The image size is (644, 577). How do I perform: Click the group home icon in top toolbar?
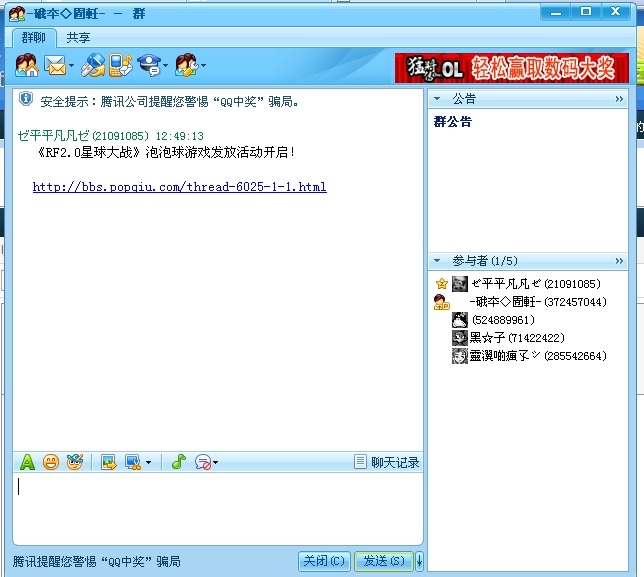[27, 67]
